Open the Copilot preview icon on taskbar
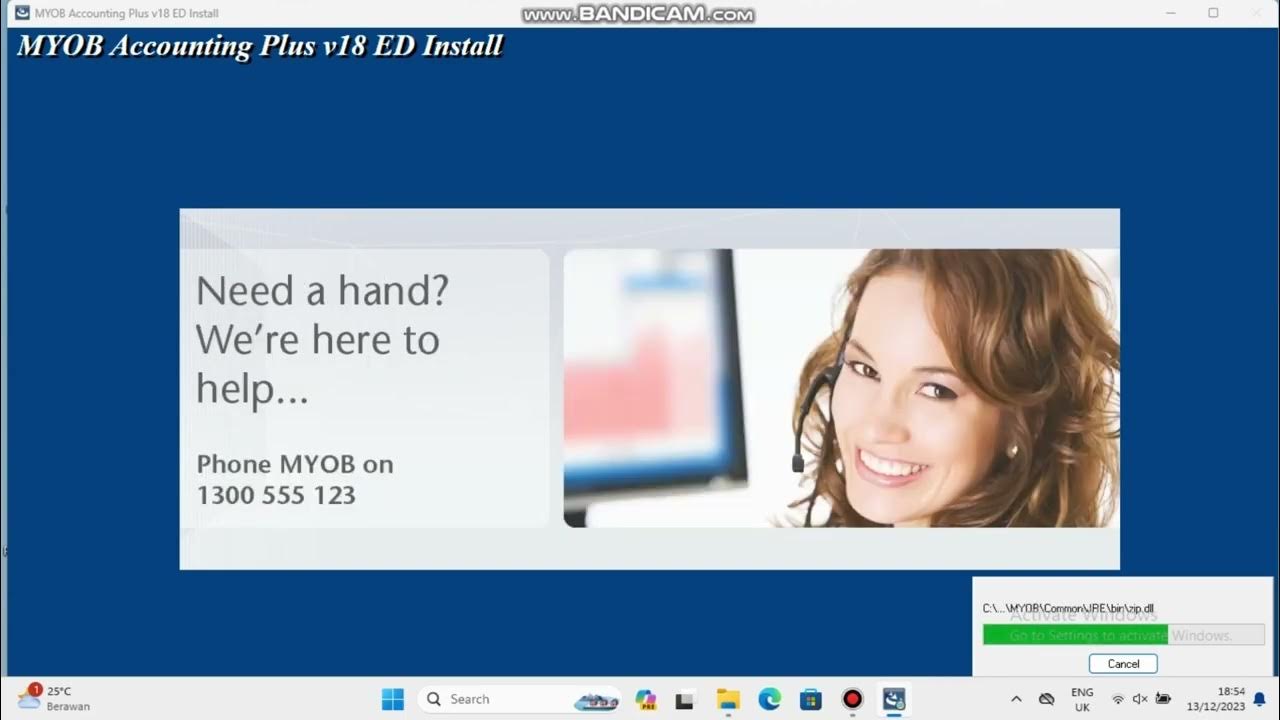The image size is (1280, 720). pyautogui.click(x=645, y=699)
